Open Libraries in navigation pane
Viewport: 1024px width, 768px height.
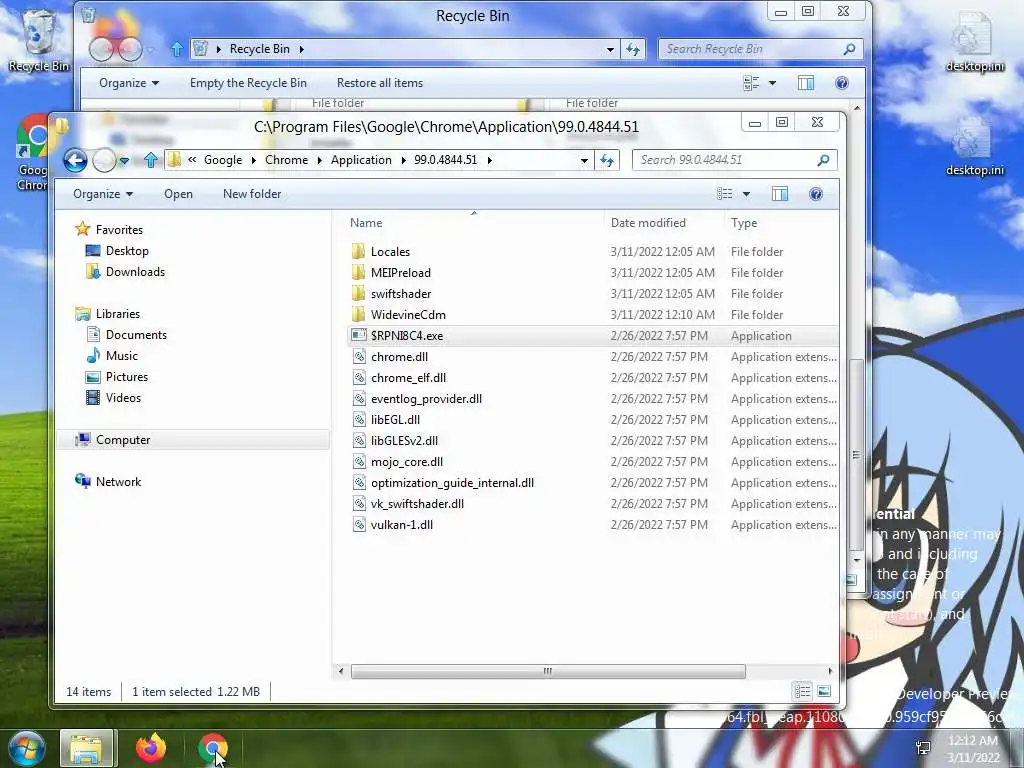pos(118,313)
